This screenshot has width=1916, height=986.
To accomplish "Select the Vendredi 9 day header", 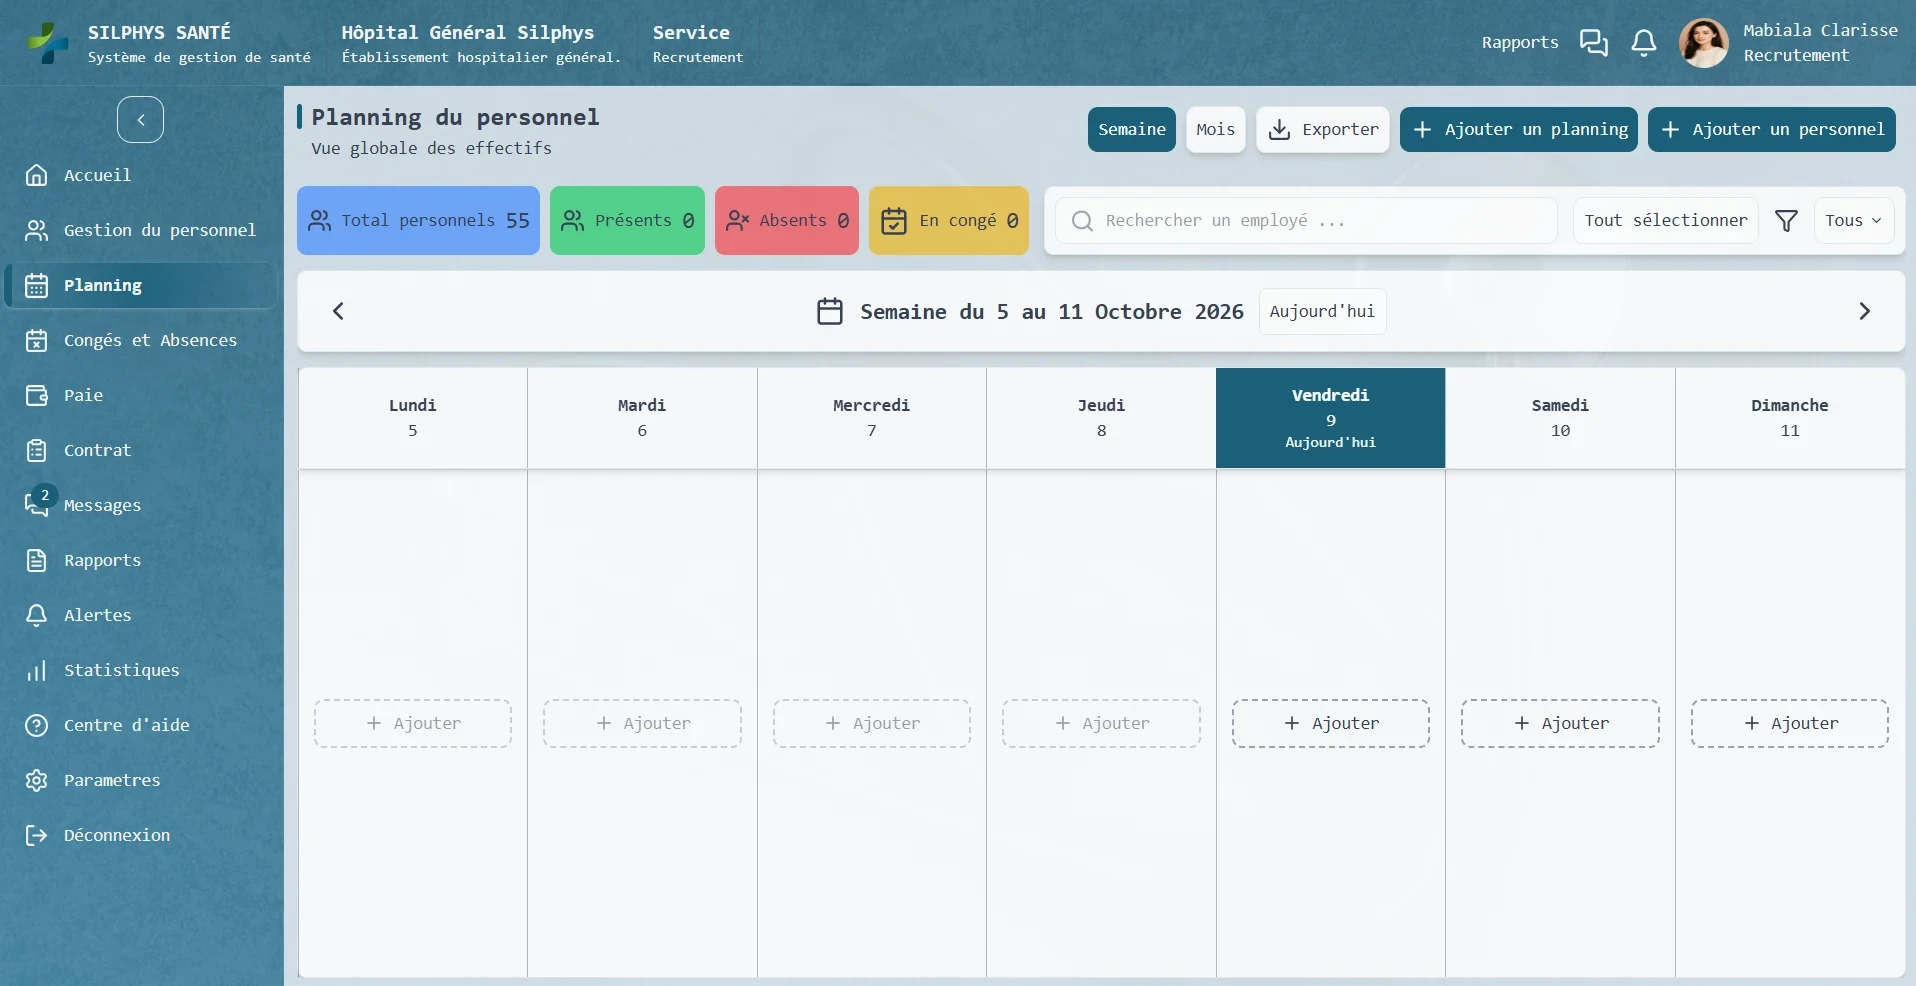I will (1330, 418).
